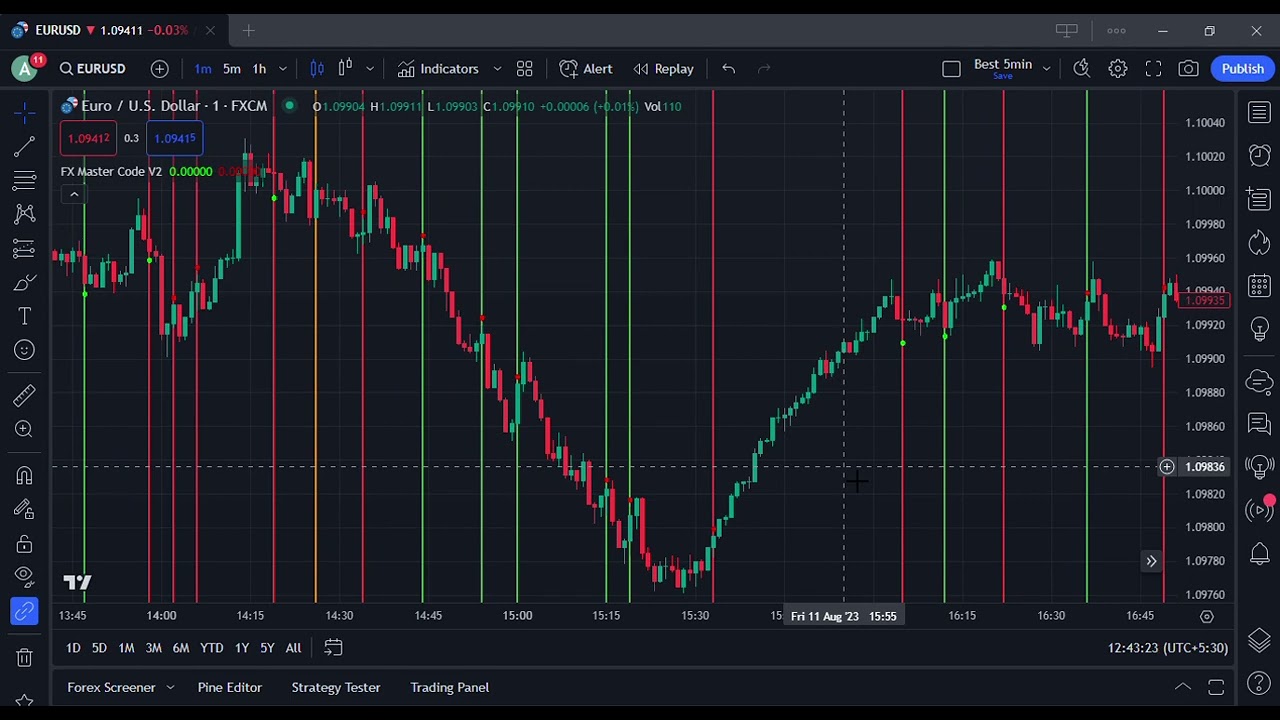This screenshot has height=720, width=1280.
Task: Open the pattern drawing tools
Action: [24, 214]
